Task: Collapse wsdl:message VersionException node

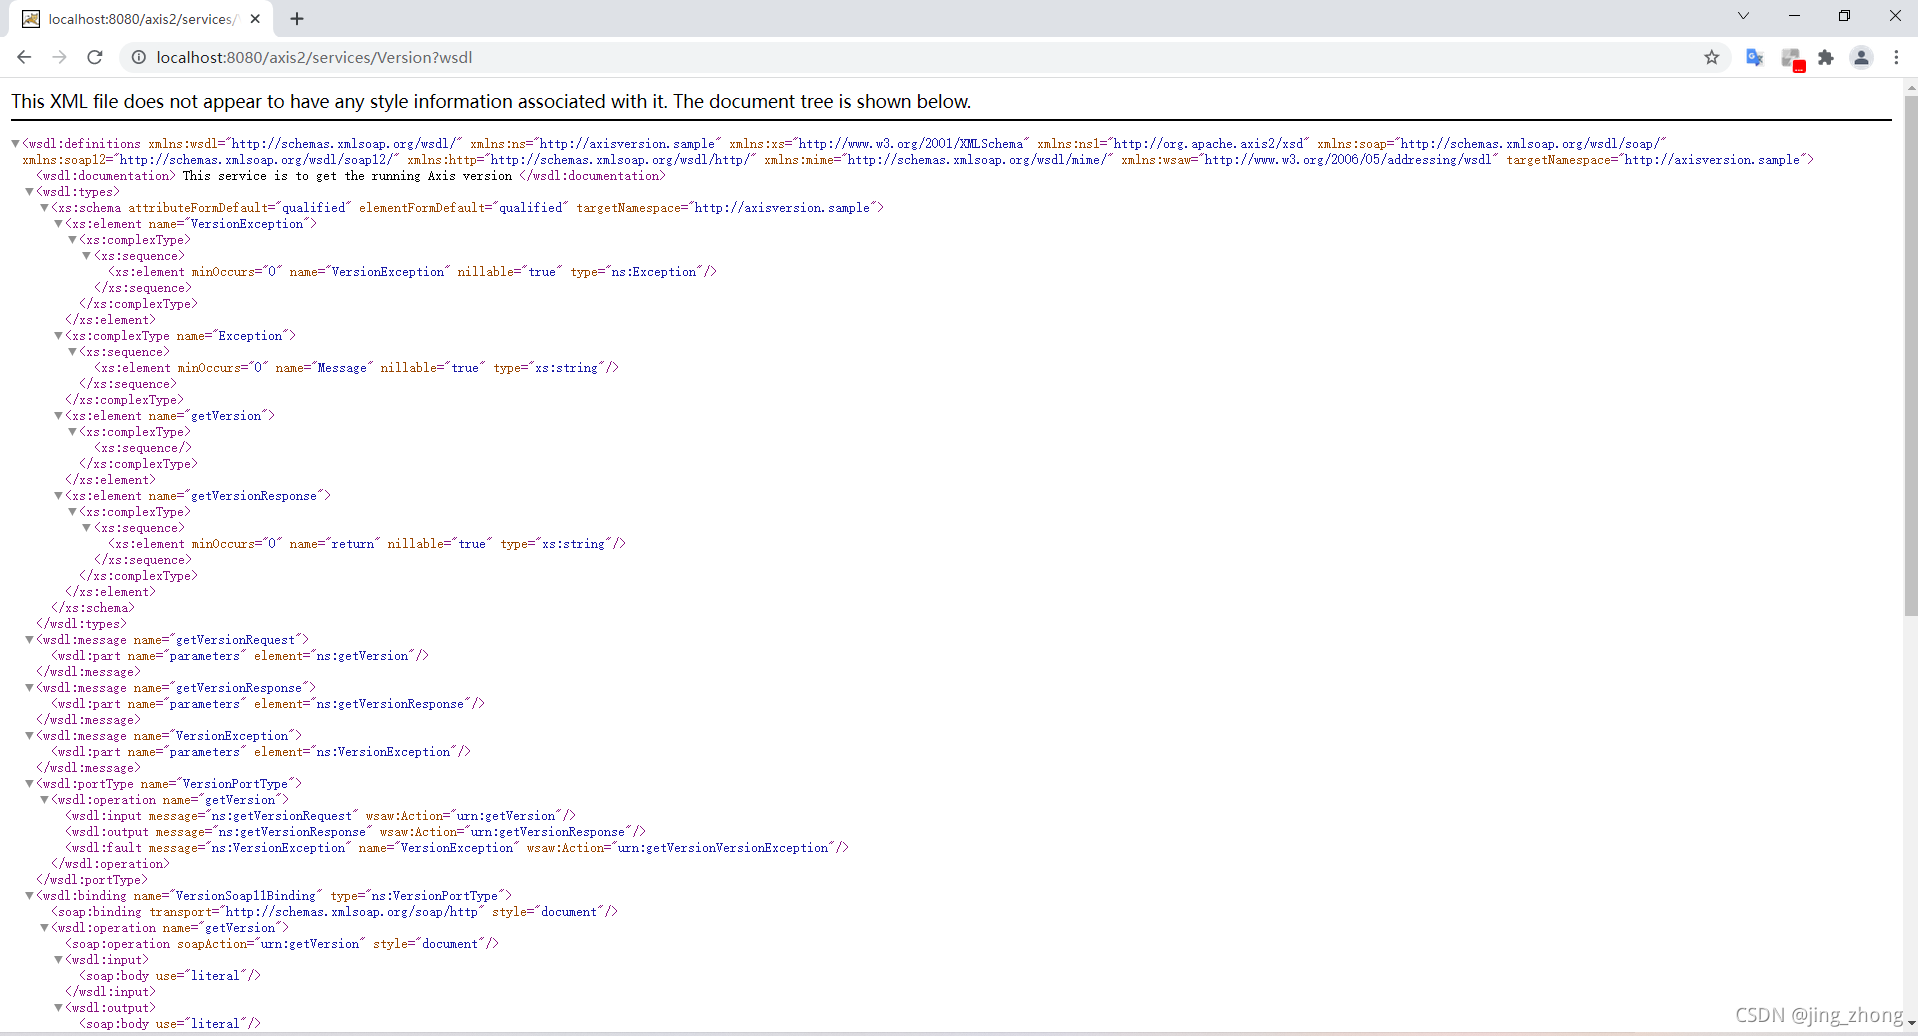Action: (29, 736)
